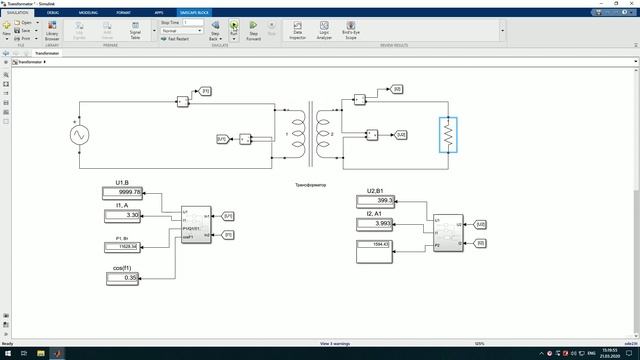Click the MATLAB taskbar icon
The image size is (640, 360).
click(57, 353)
